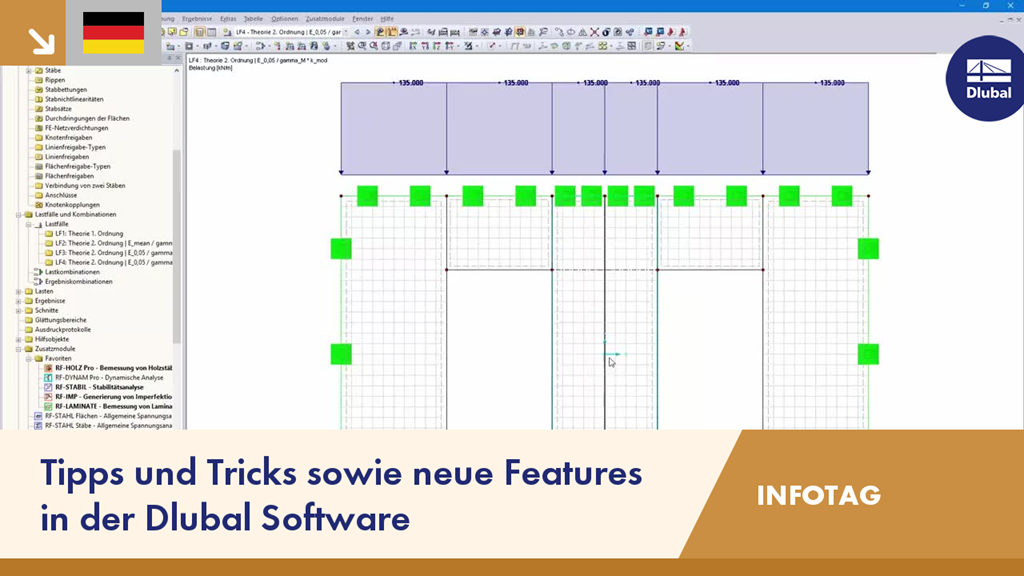The image size is (1024, 576).
Task: Open the load case selector combo box
Action: pos(291,32)
